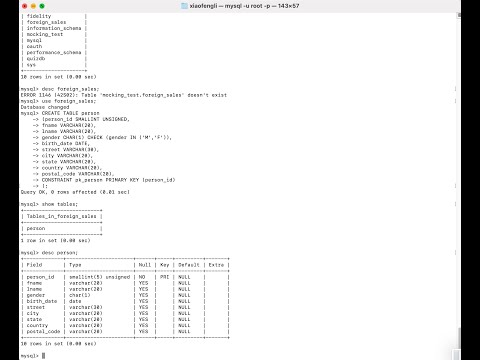Zoom the terminal window with green button
The height and width of the screenshot is (360, 480).
[42, 6]
